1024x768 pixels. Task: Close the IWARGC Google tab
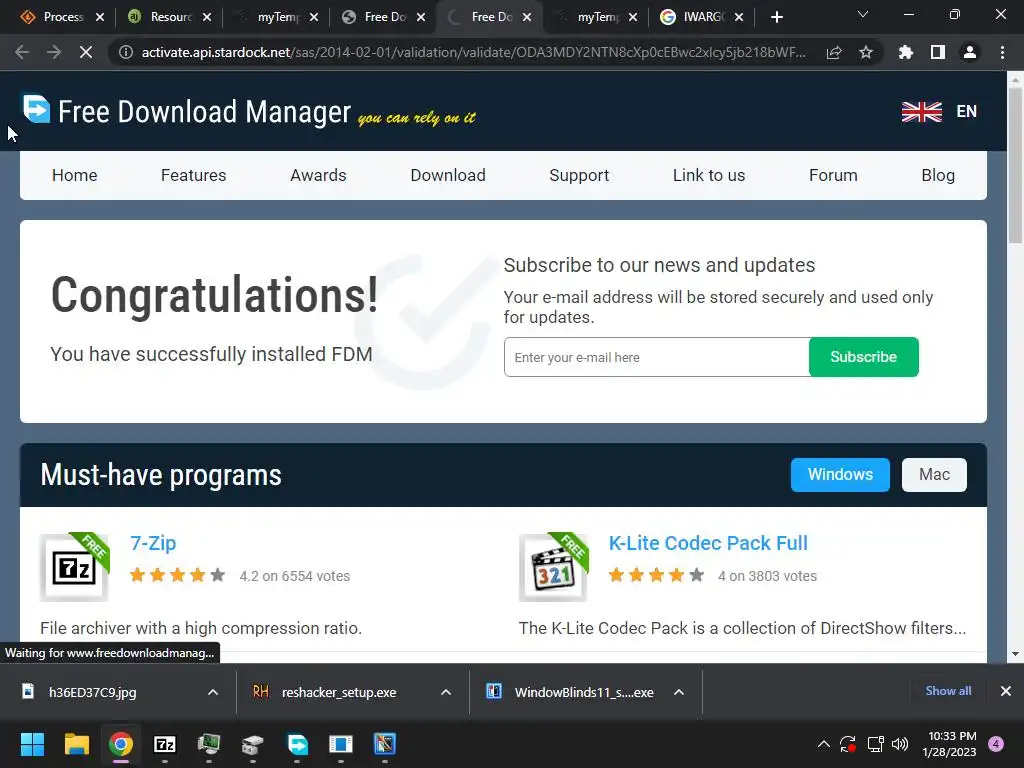pos(739,17)
